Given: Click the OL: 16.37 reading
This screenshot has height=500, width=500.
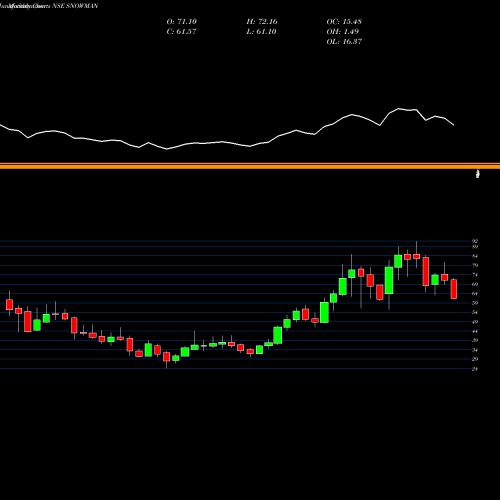Looking at the screenshot, I should (x=344, y=42).
